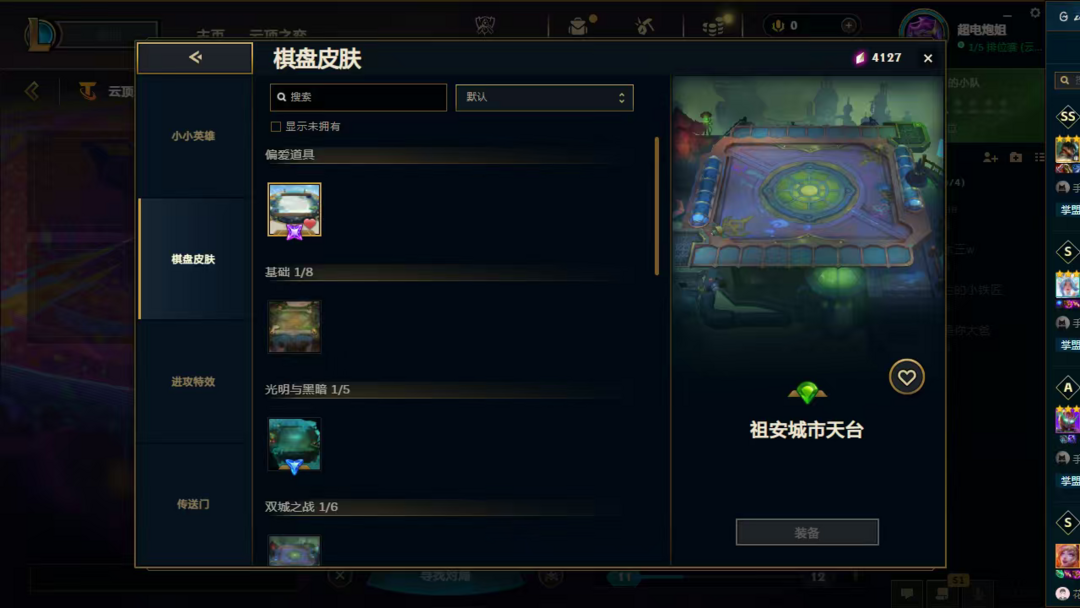Click the left chevron beside 云顶 logo
This screenshot has height=608, width=1080.
click(32, 91)
